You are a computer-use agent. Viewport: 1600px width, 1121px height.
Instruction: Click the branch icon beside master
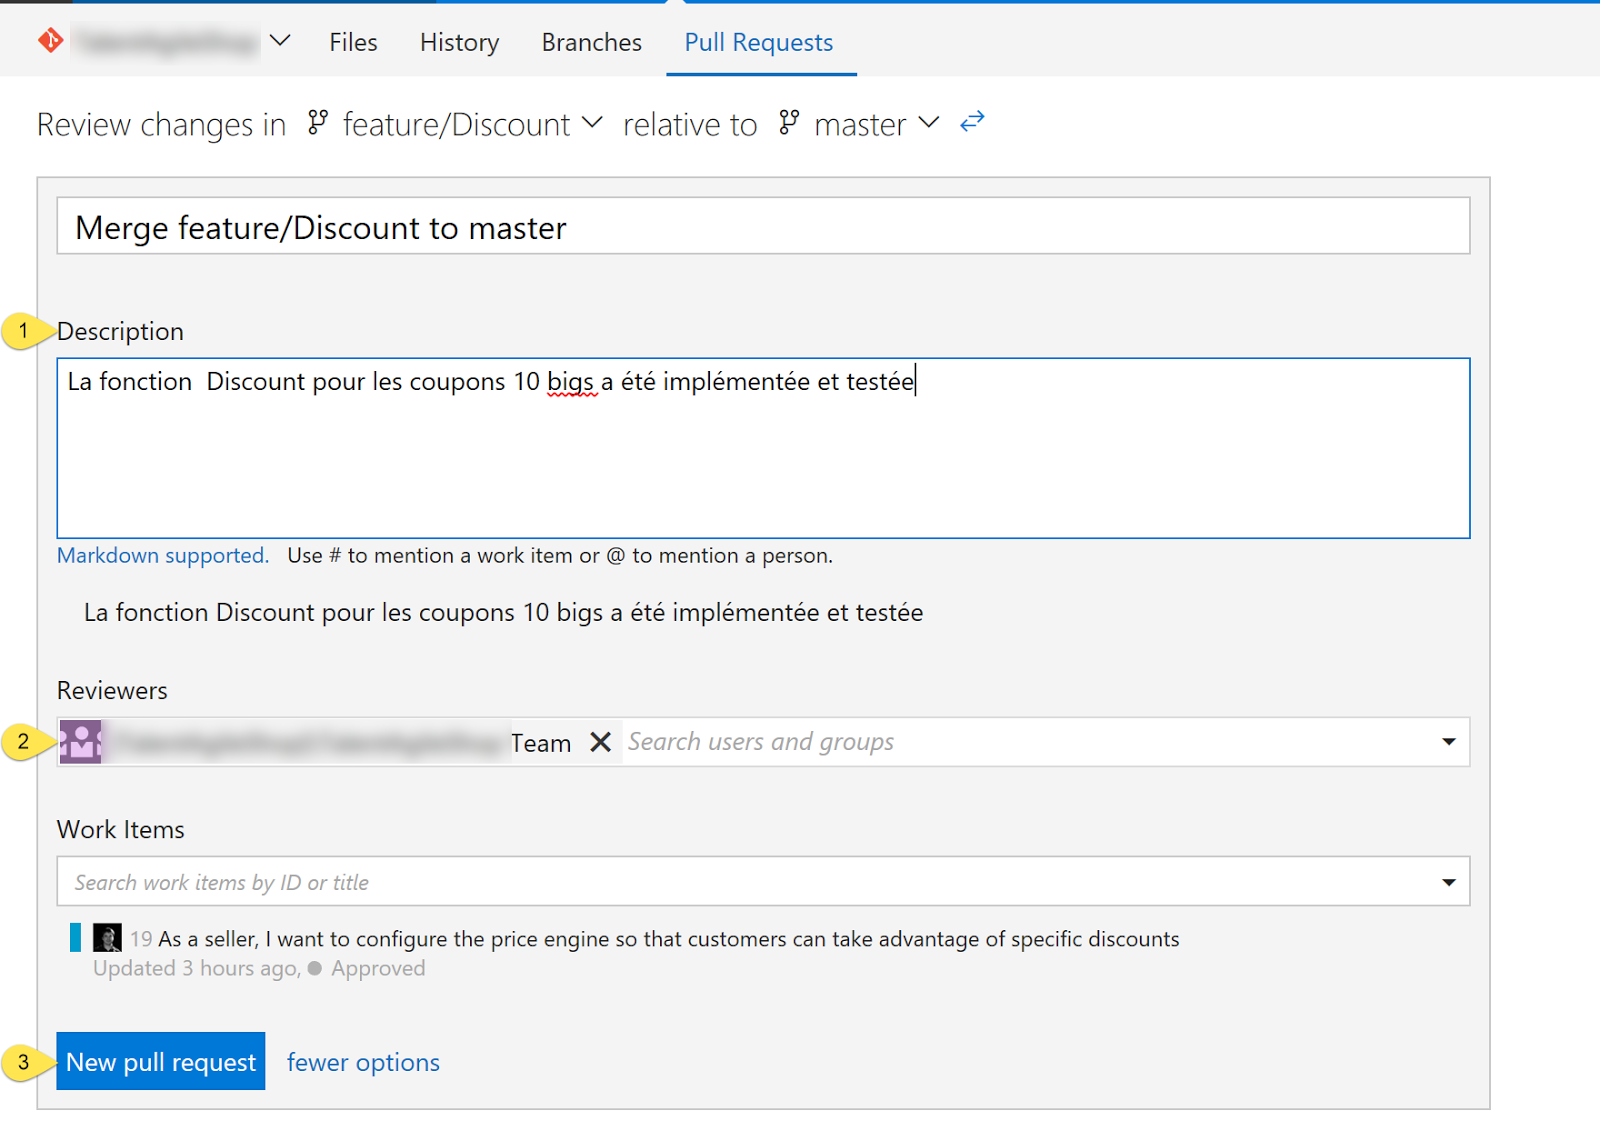pyautogui.click(x=789, y=123)
